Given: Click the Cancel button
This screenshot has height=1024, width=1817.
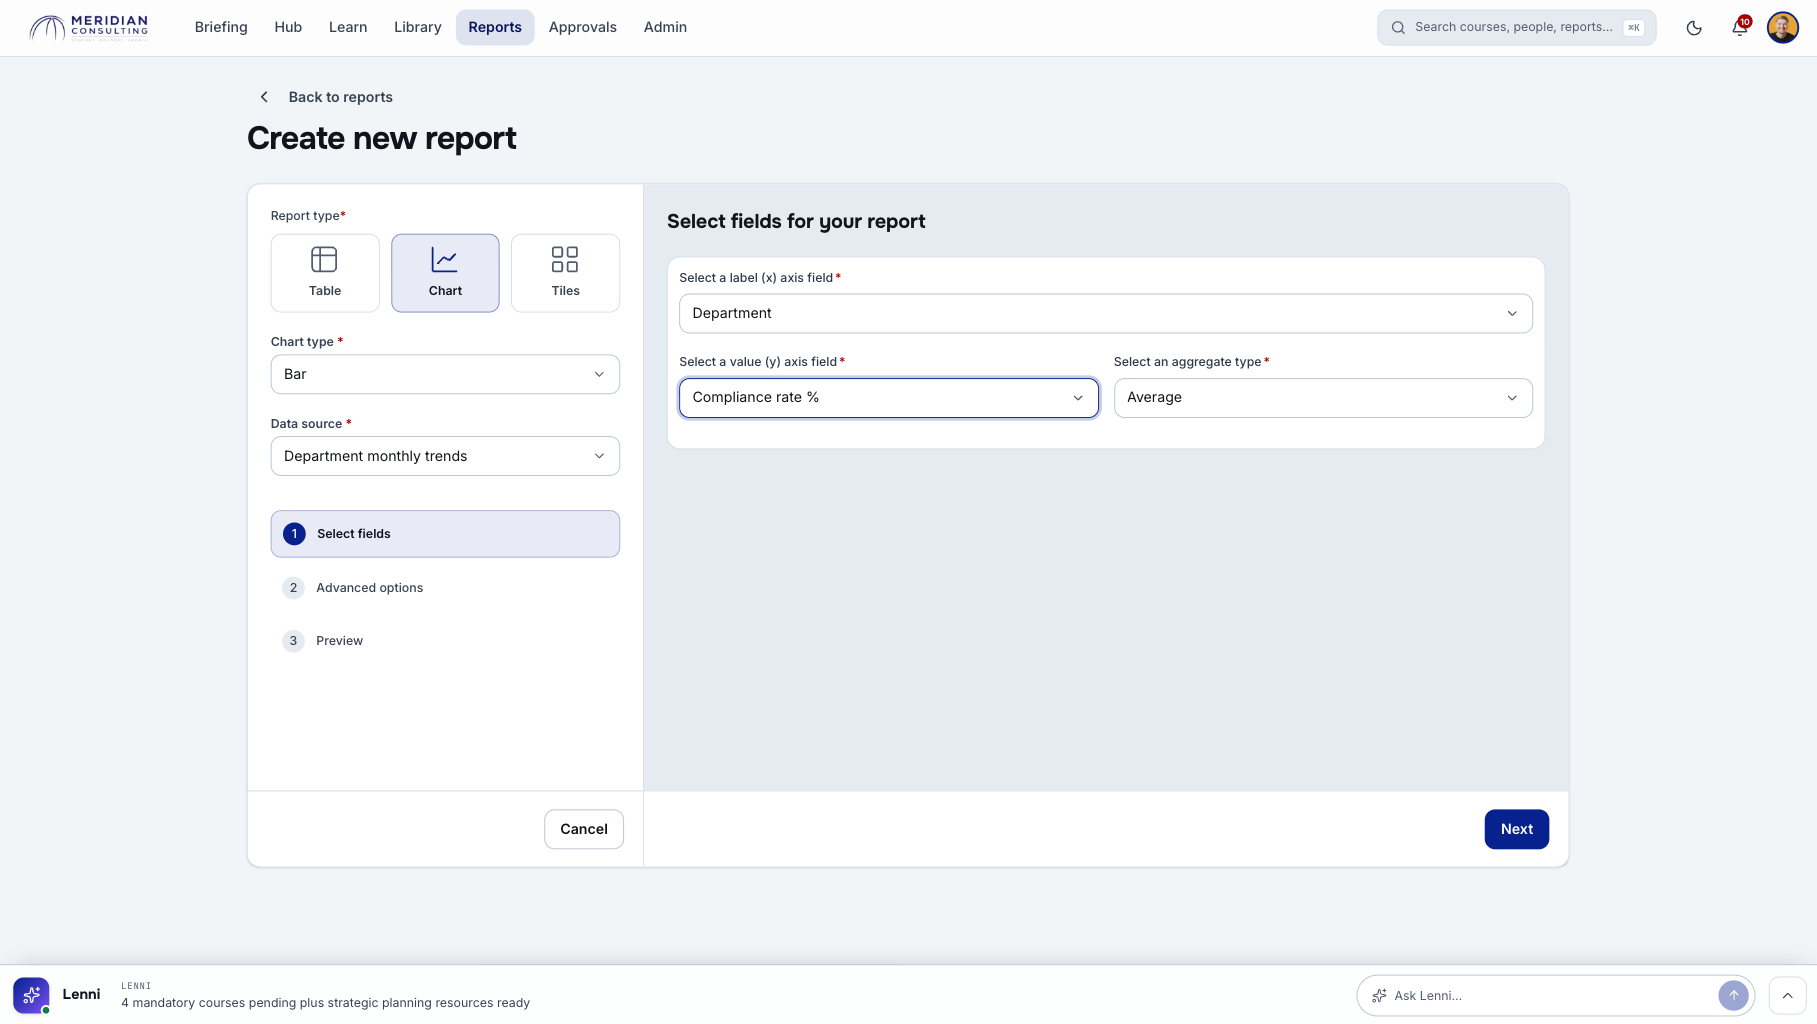Looking at the screenshot, I should pos(584,829).
